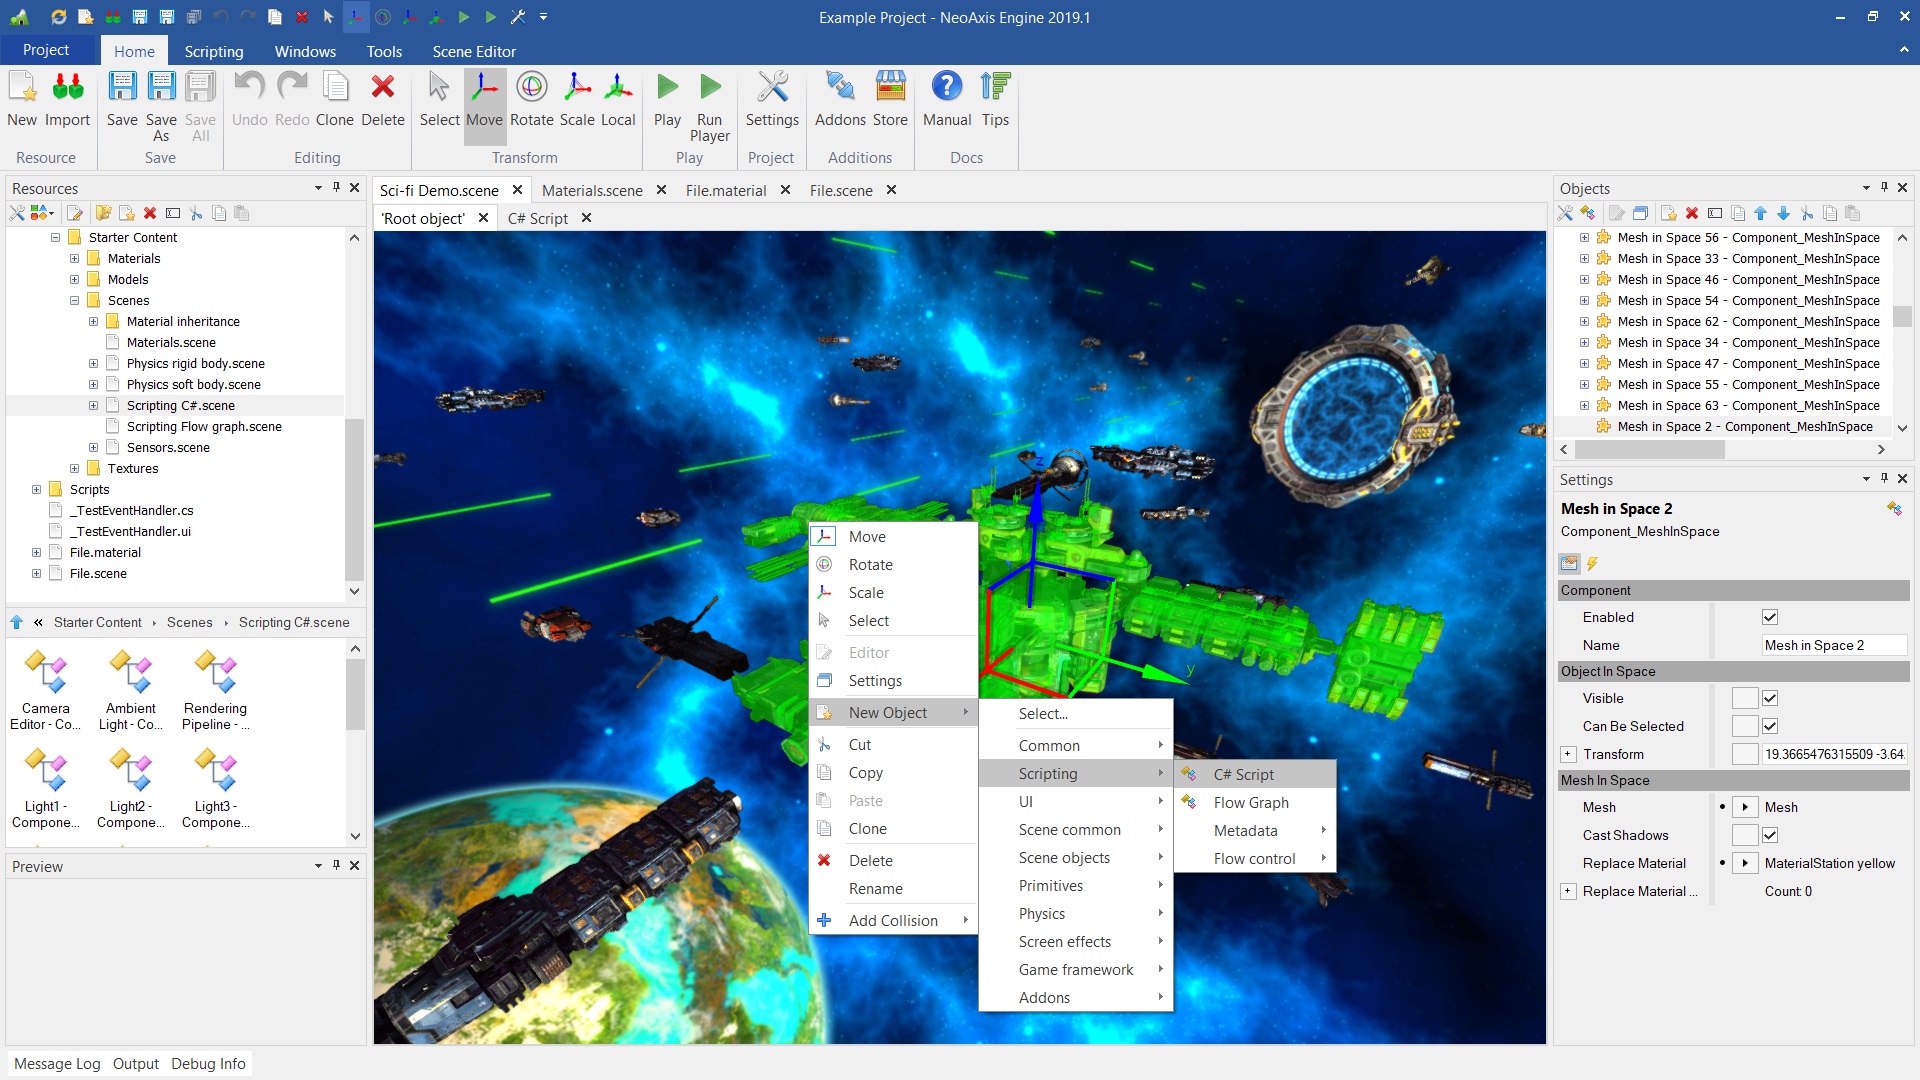This screenshot has height=1080, width=1920.
Task: Click the Rotate transform tool icon
Action: coord(531,88)
